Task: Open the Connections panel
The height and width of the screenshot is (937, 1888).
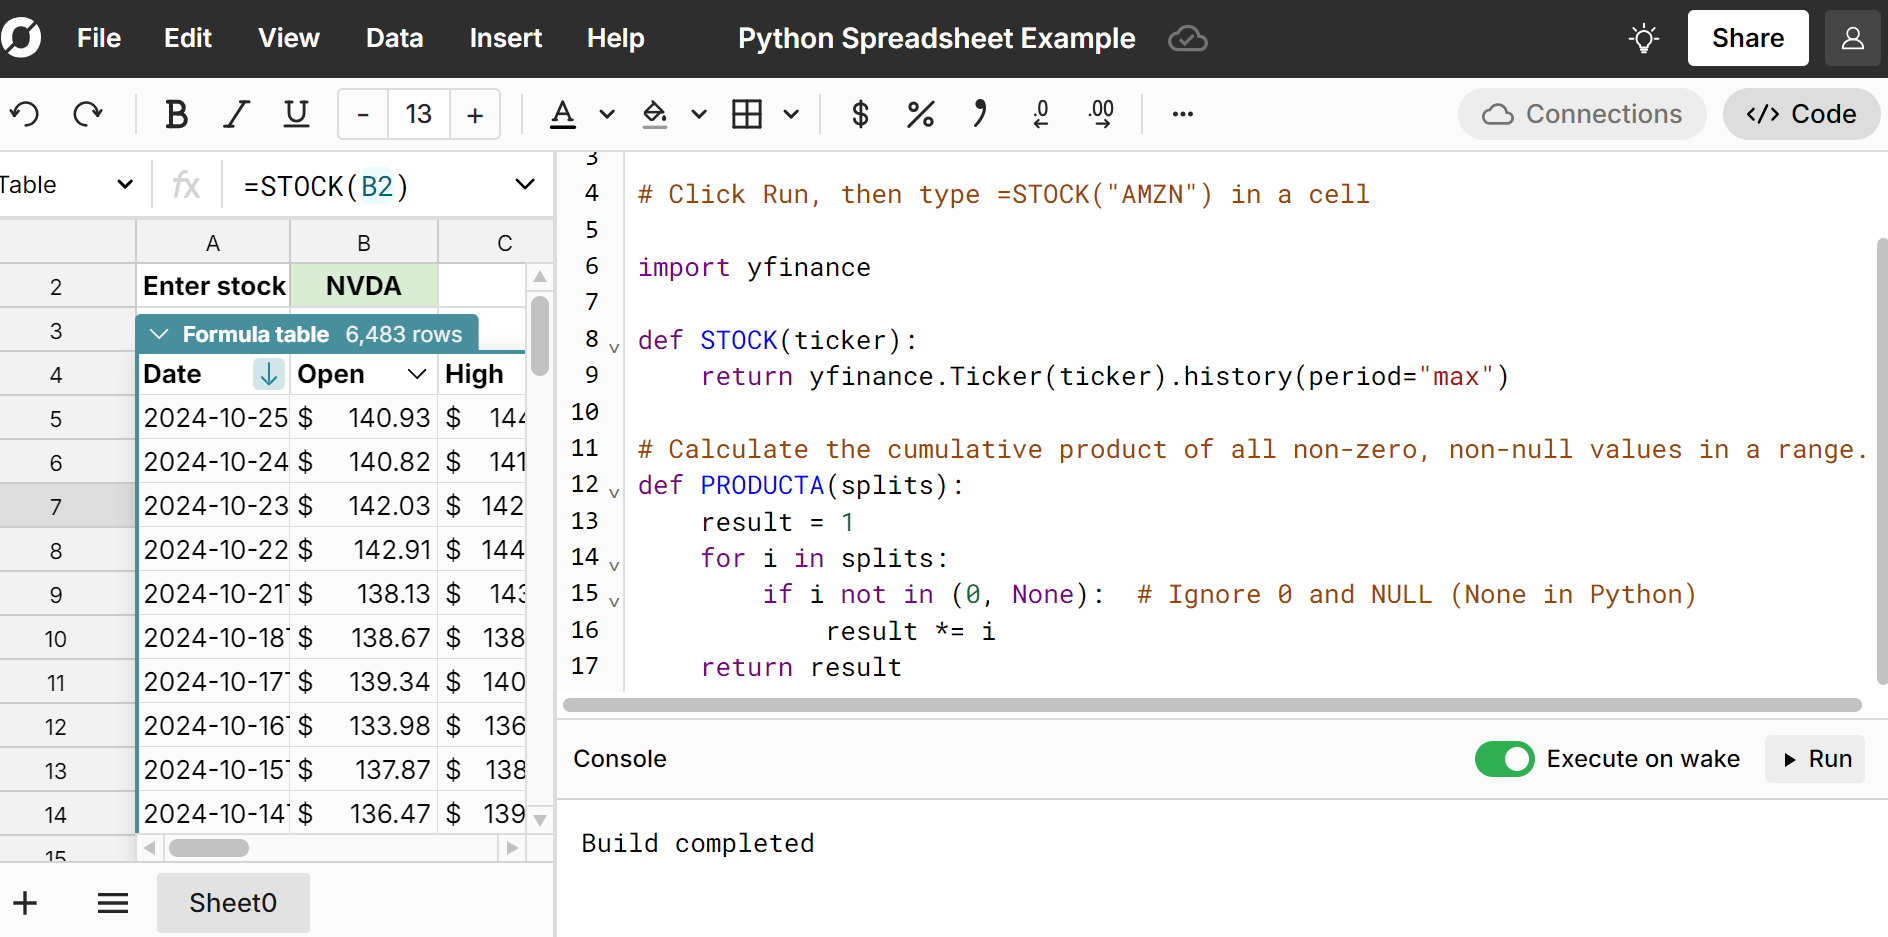Action: pos(1582,114)
